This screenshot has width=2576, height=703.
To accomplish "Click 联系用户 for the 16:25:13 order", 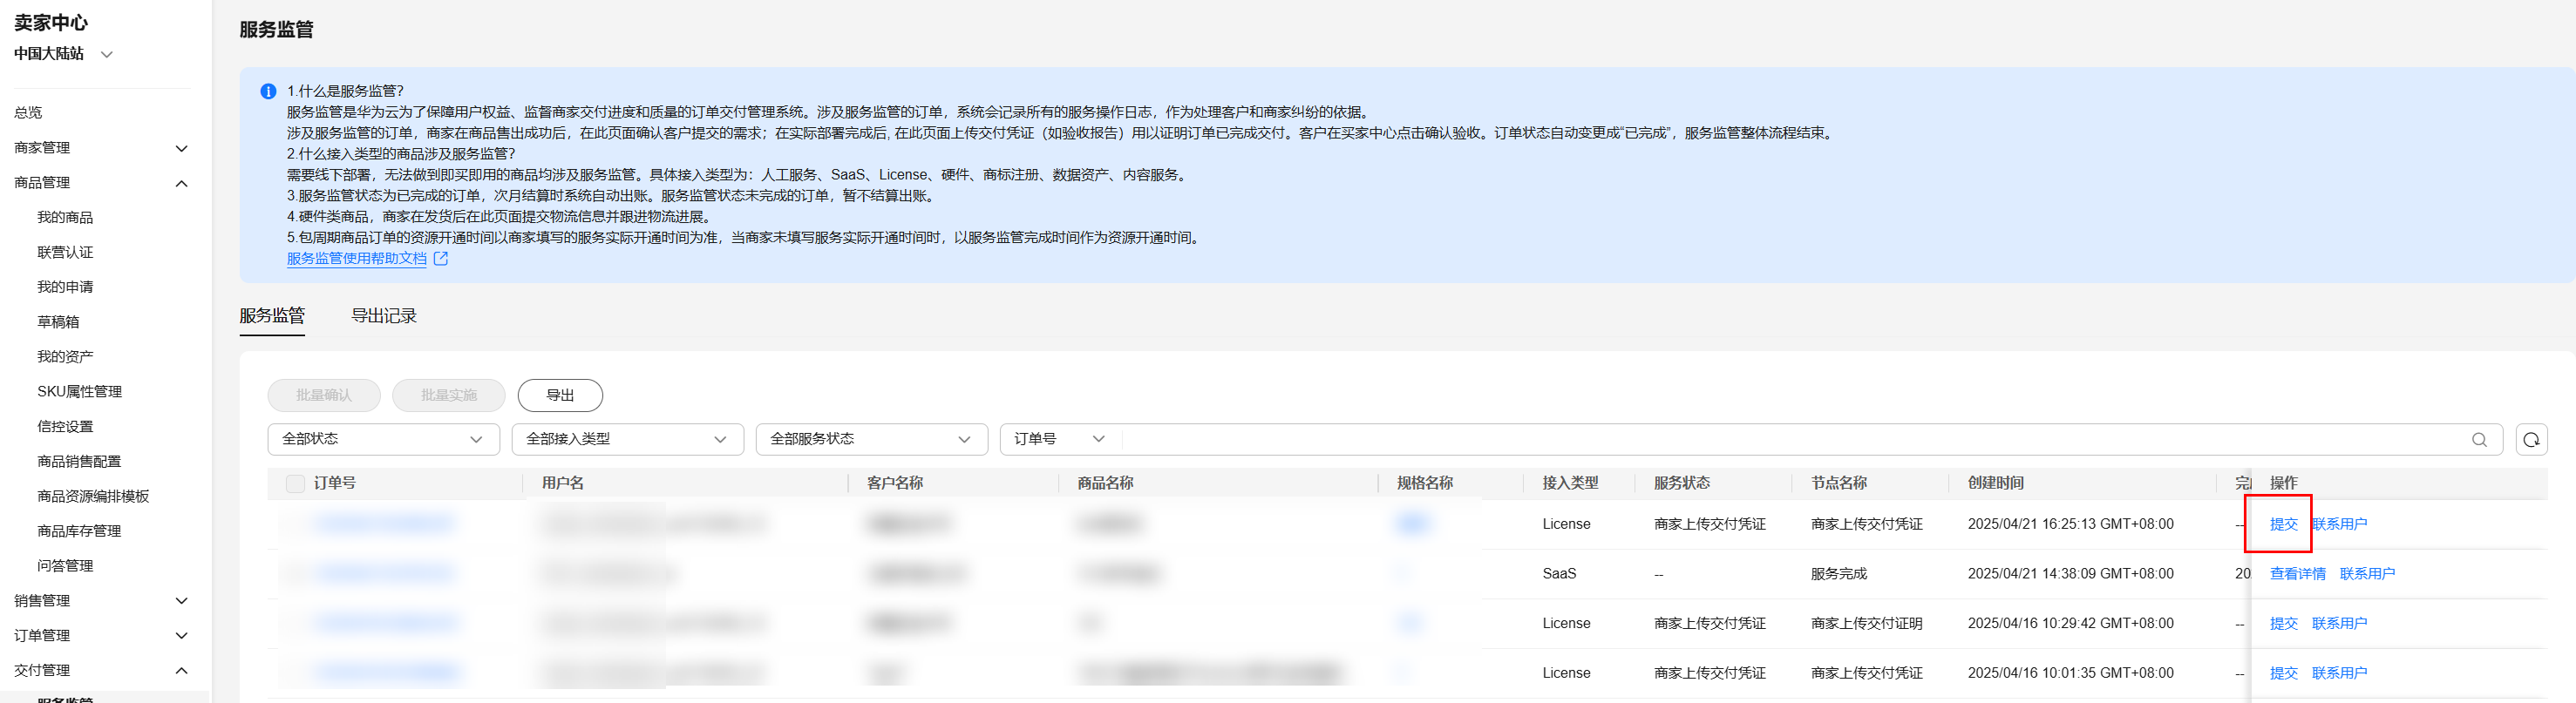I will coord(2339,524).
